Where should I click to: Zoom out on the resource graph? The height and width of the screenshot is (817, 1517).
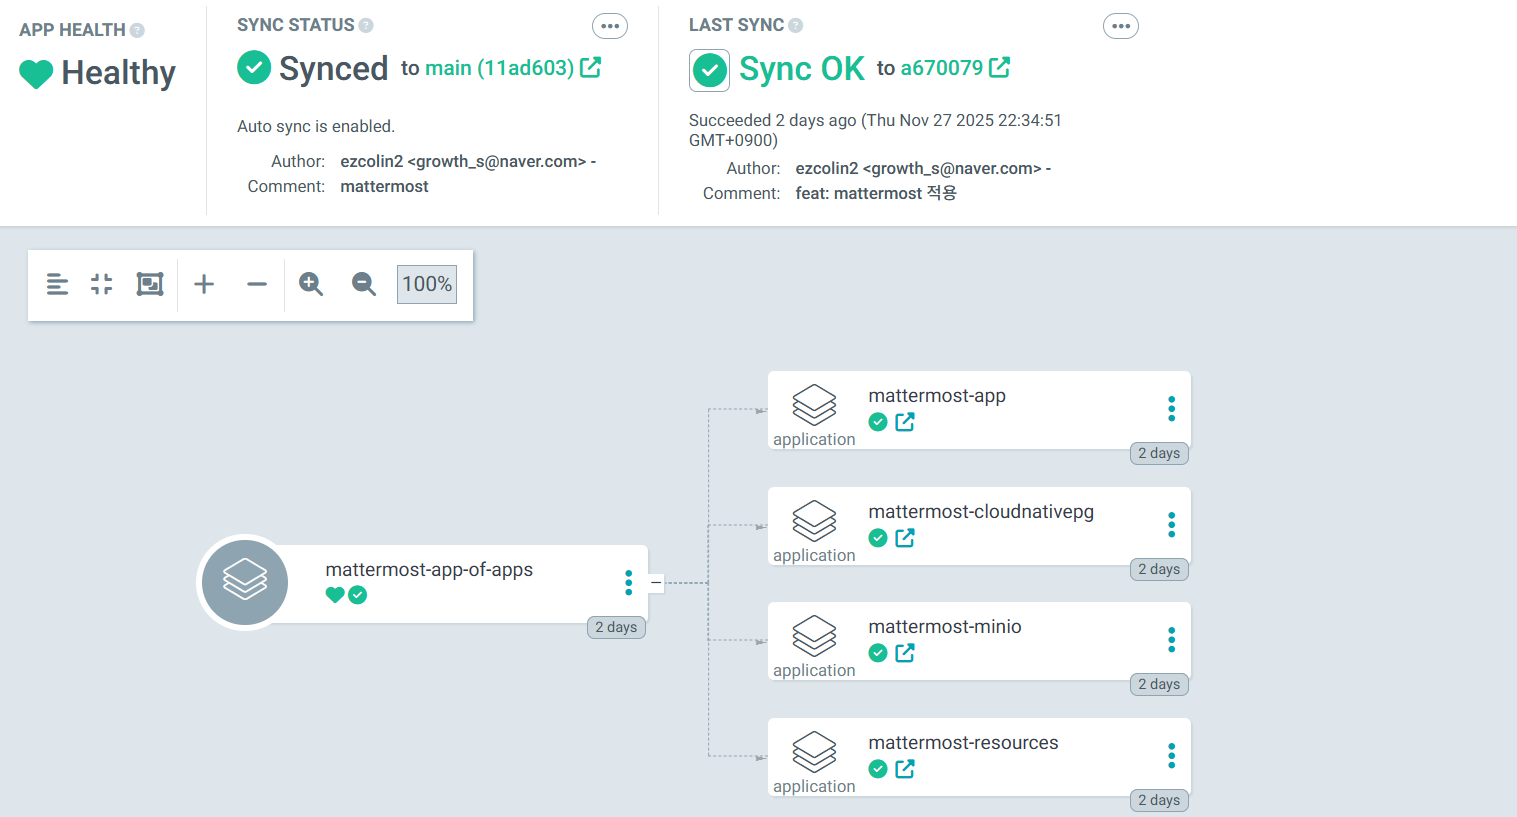point(364,284)
